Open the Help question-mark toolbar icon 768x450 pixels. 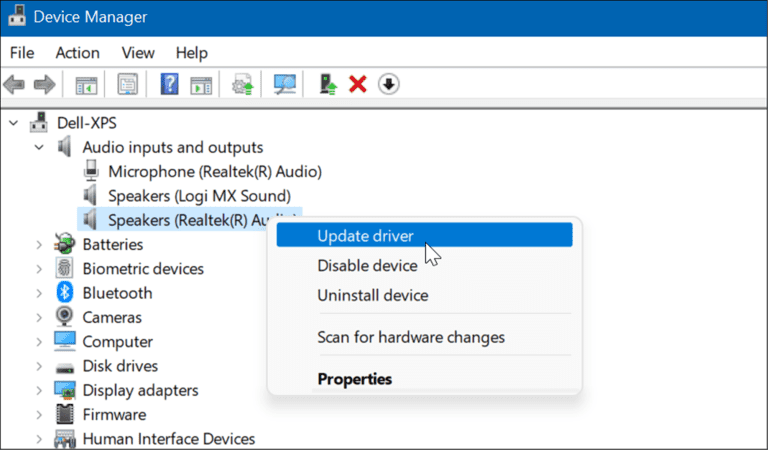[x=169, y=84]
